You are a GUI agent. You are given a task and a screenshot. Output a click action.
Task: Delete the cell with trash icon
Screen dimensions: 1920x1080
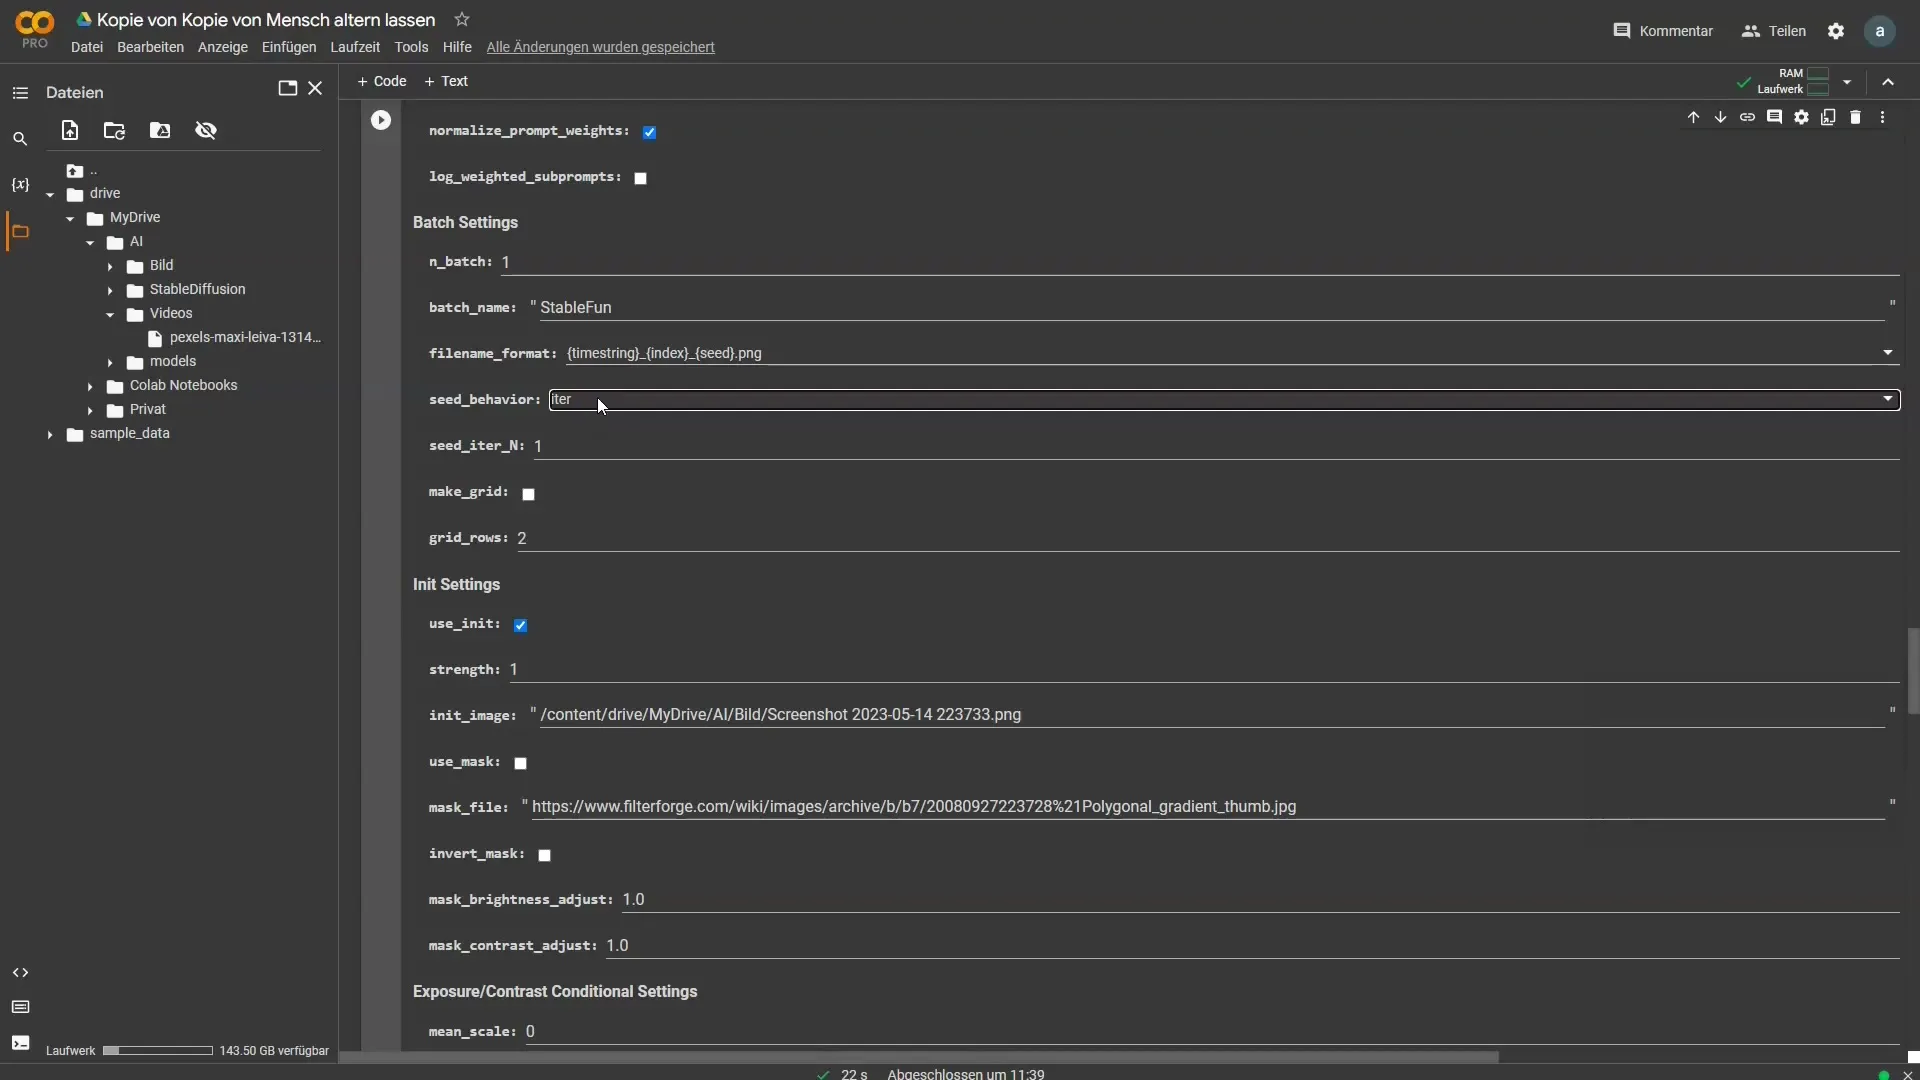1855,118
